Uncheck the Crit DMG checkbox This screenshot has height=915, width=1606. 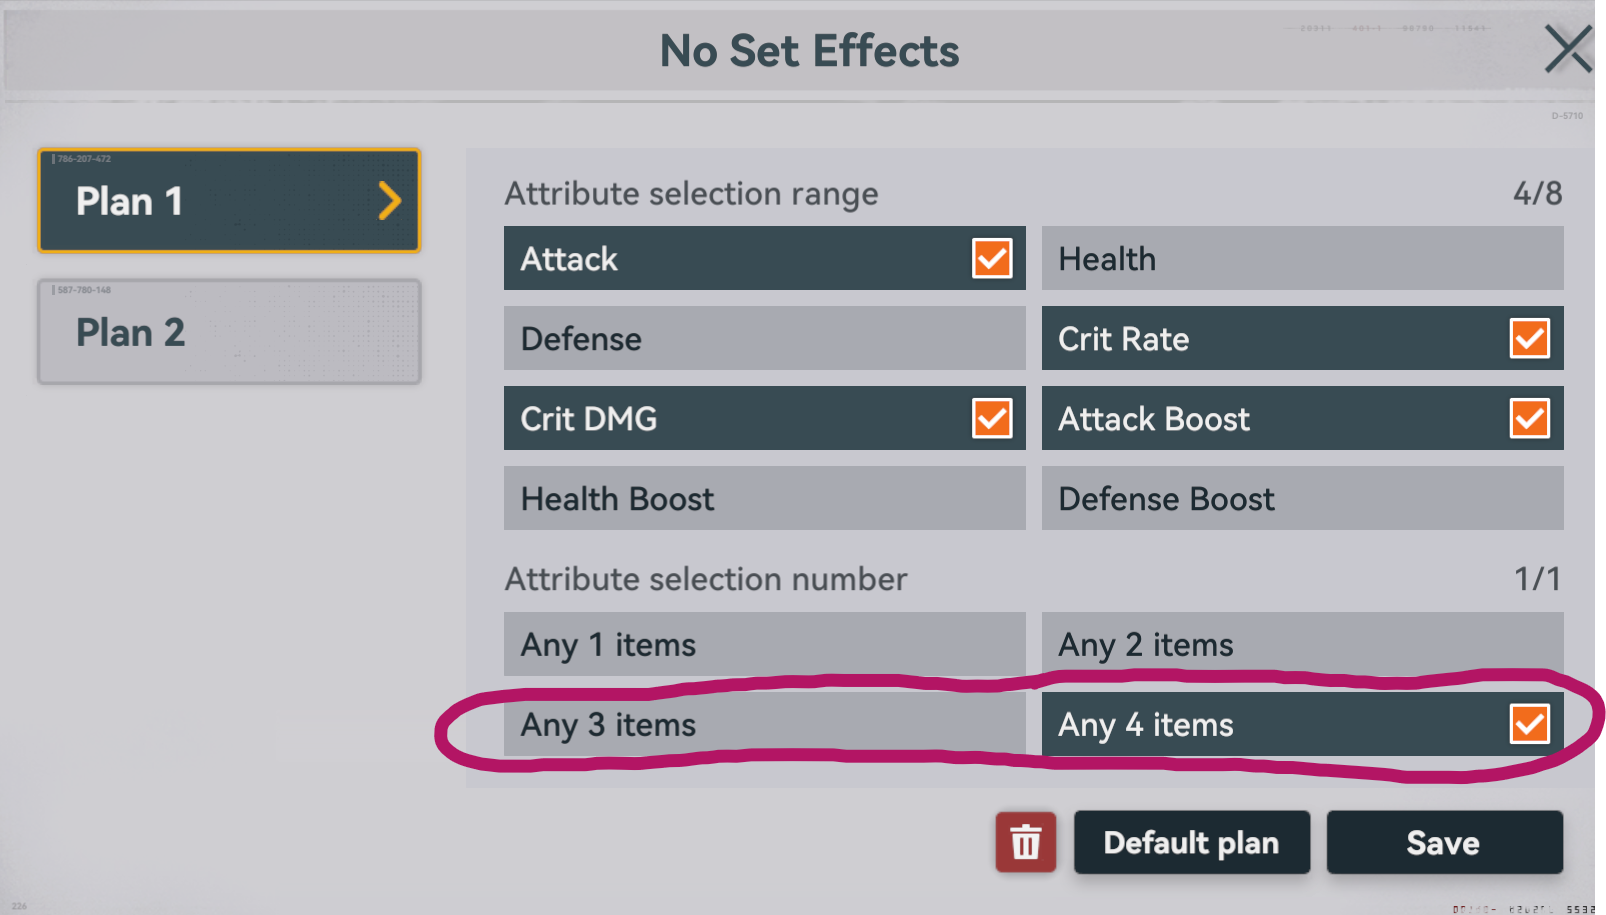[992, 418]
